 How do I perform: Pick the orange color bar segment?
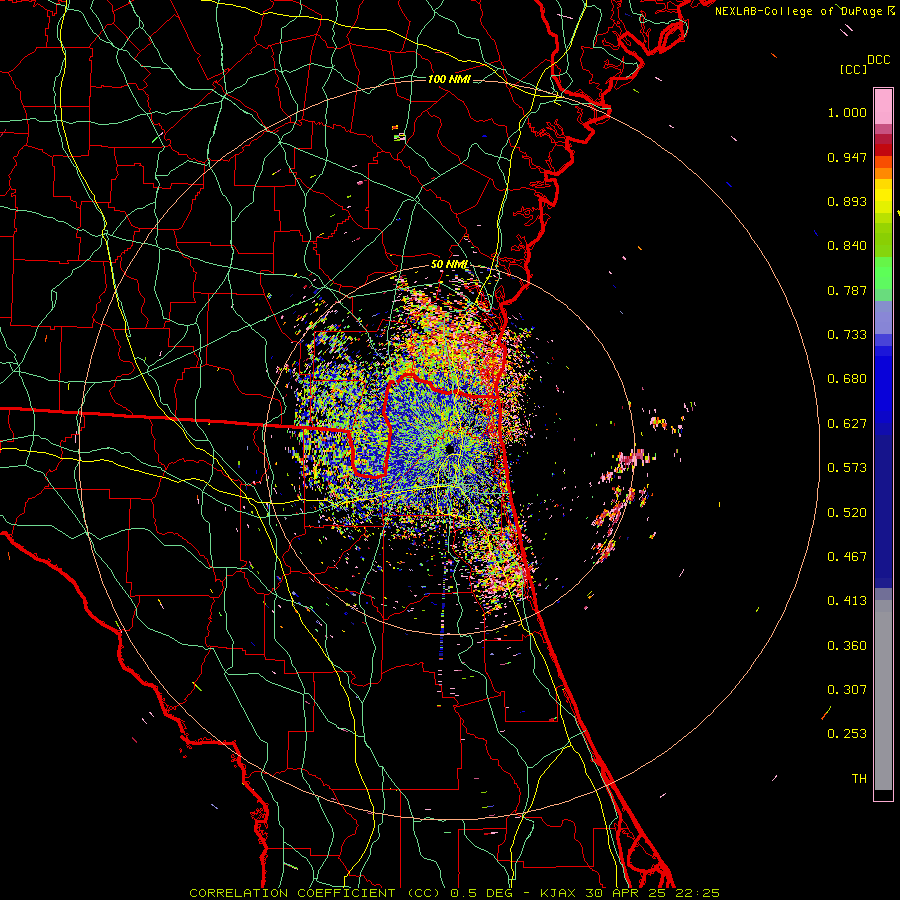click(x=883, y=173)
